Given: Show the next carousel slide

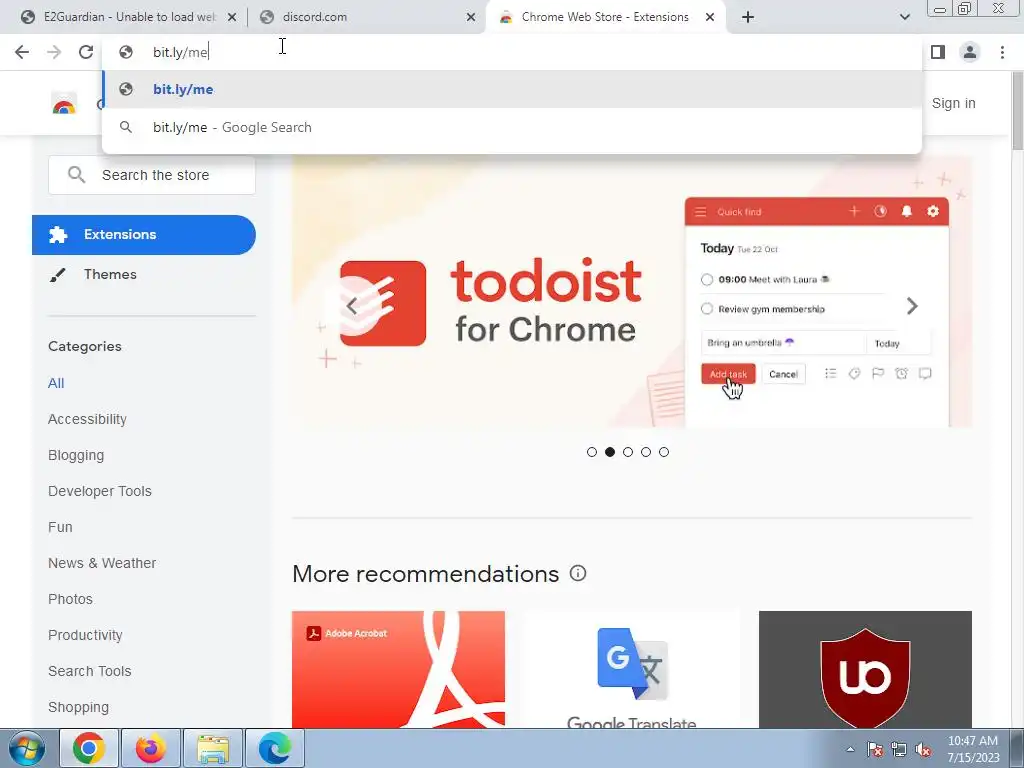Looking at the screenshot, I should pos(912,306).
